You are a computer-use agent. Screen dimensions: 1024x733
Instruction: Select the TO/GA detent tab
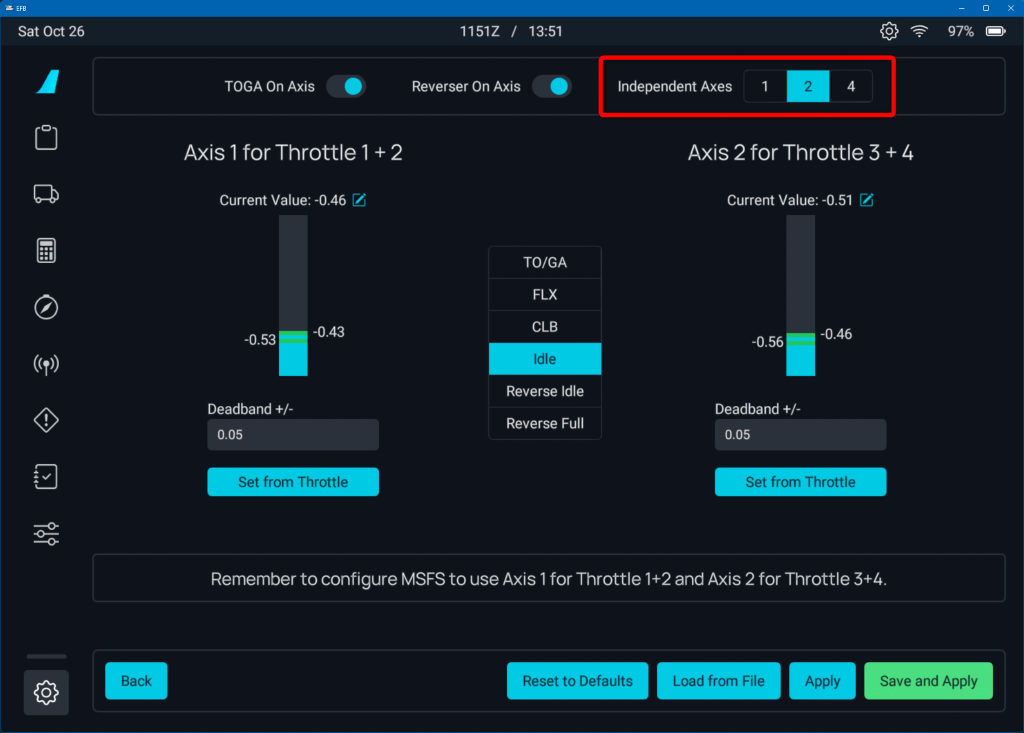(545, 263)
